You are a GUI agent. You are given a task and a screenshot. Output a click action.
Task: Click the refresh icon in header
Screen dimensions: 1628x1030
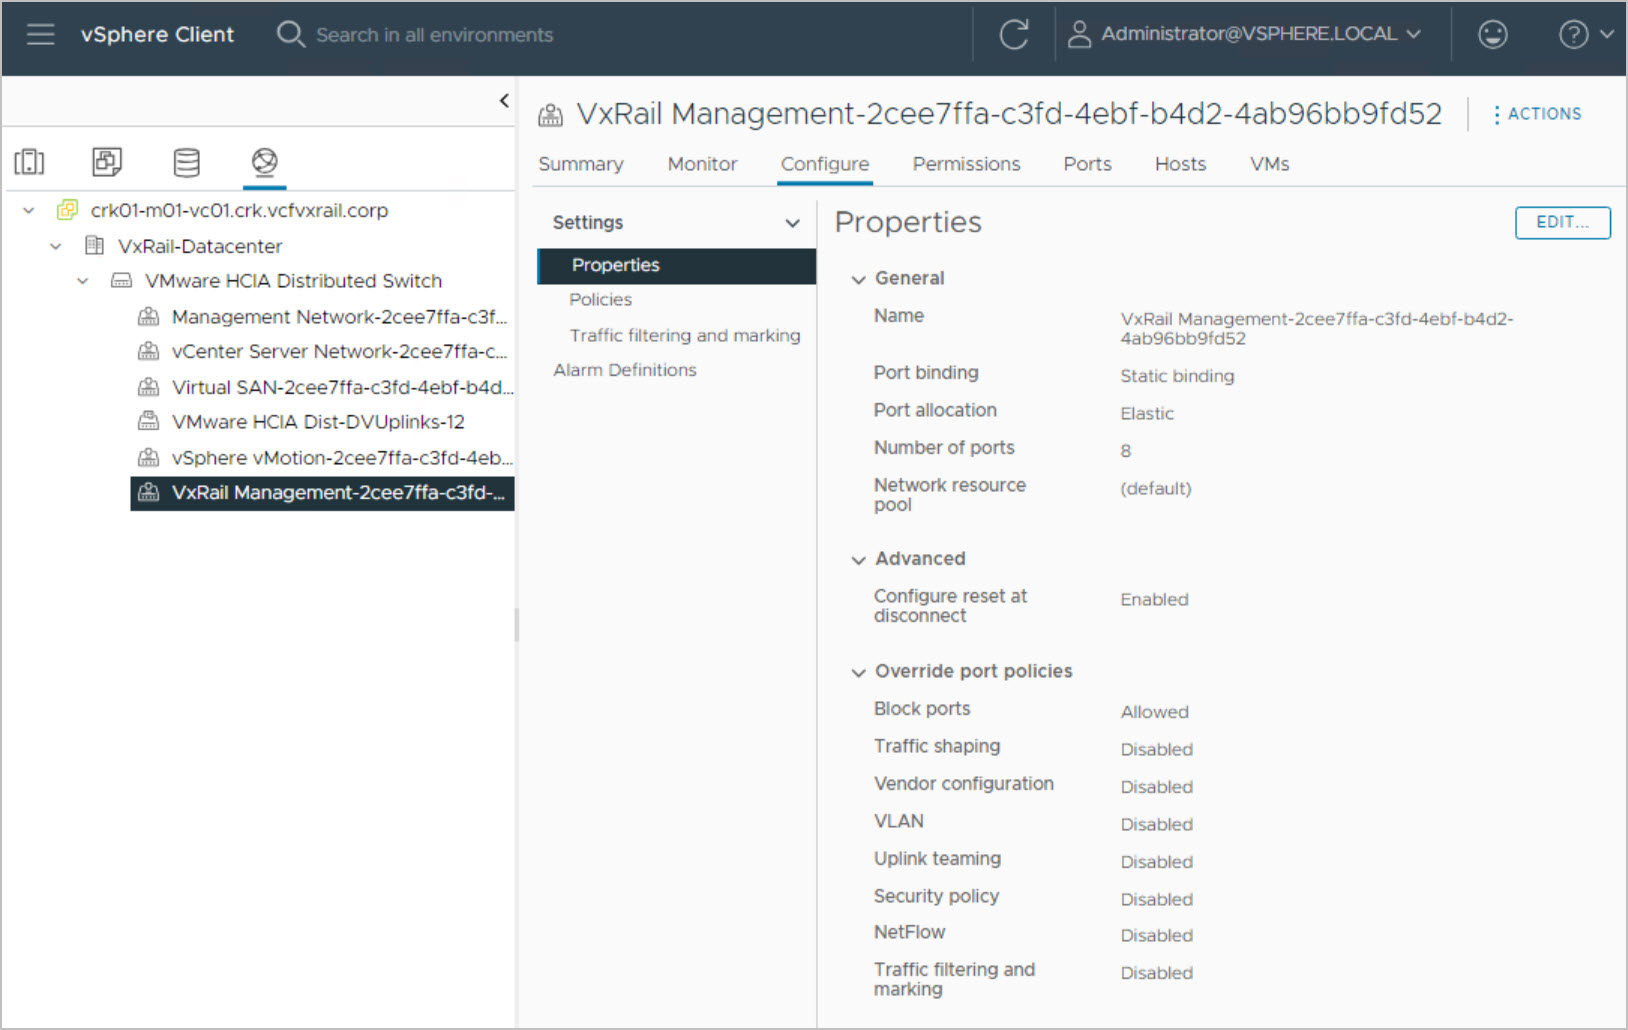[1013, 35]
